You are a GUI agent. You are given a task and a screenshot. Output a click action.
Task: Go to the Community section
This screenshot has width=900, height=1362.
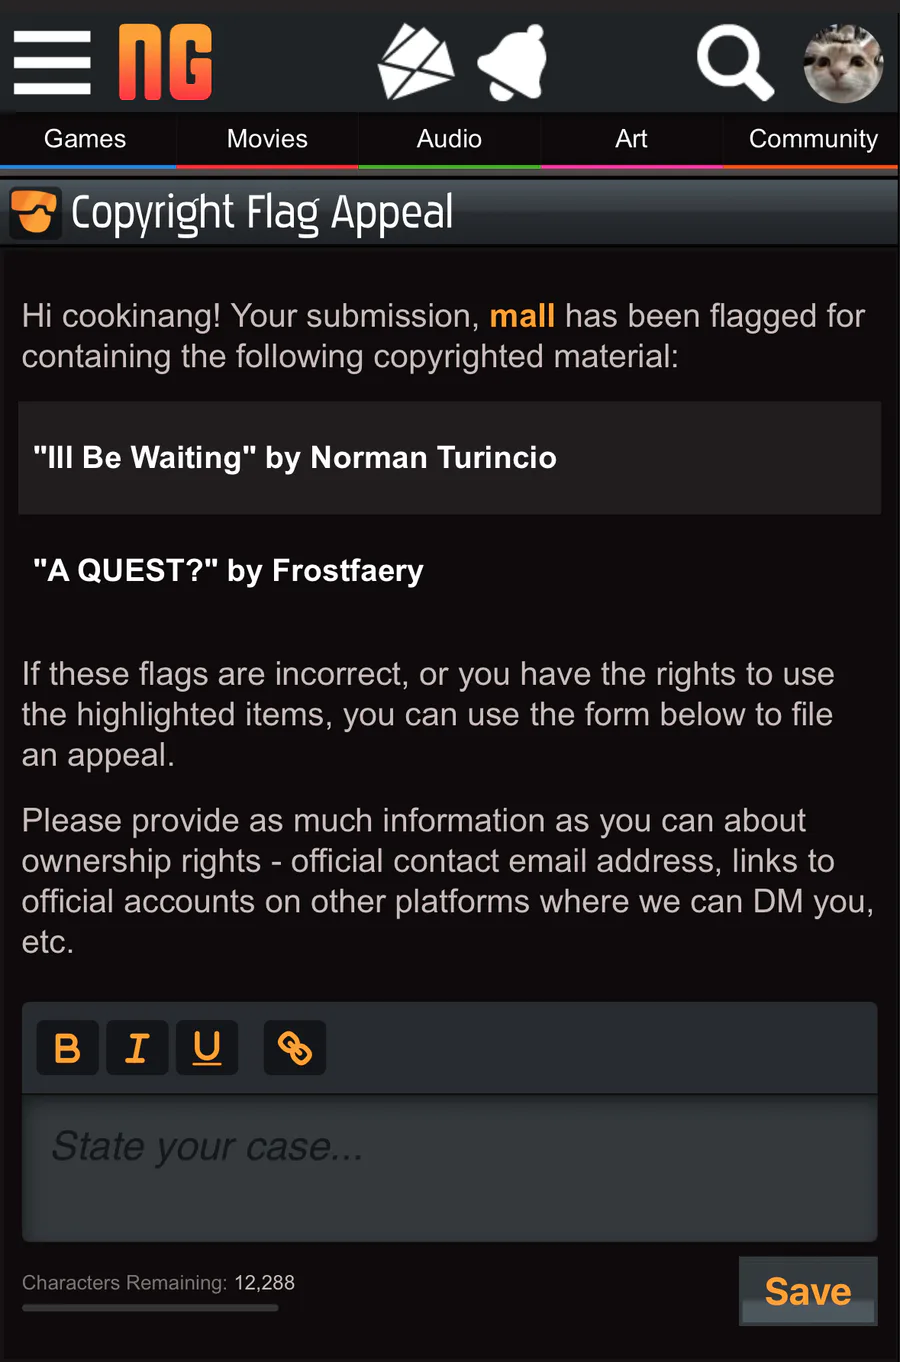click(813, 139)
